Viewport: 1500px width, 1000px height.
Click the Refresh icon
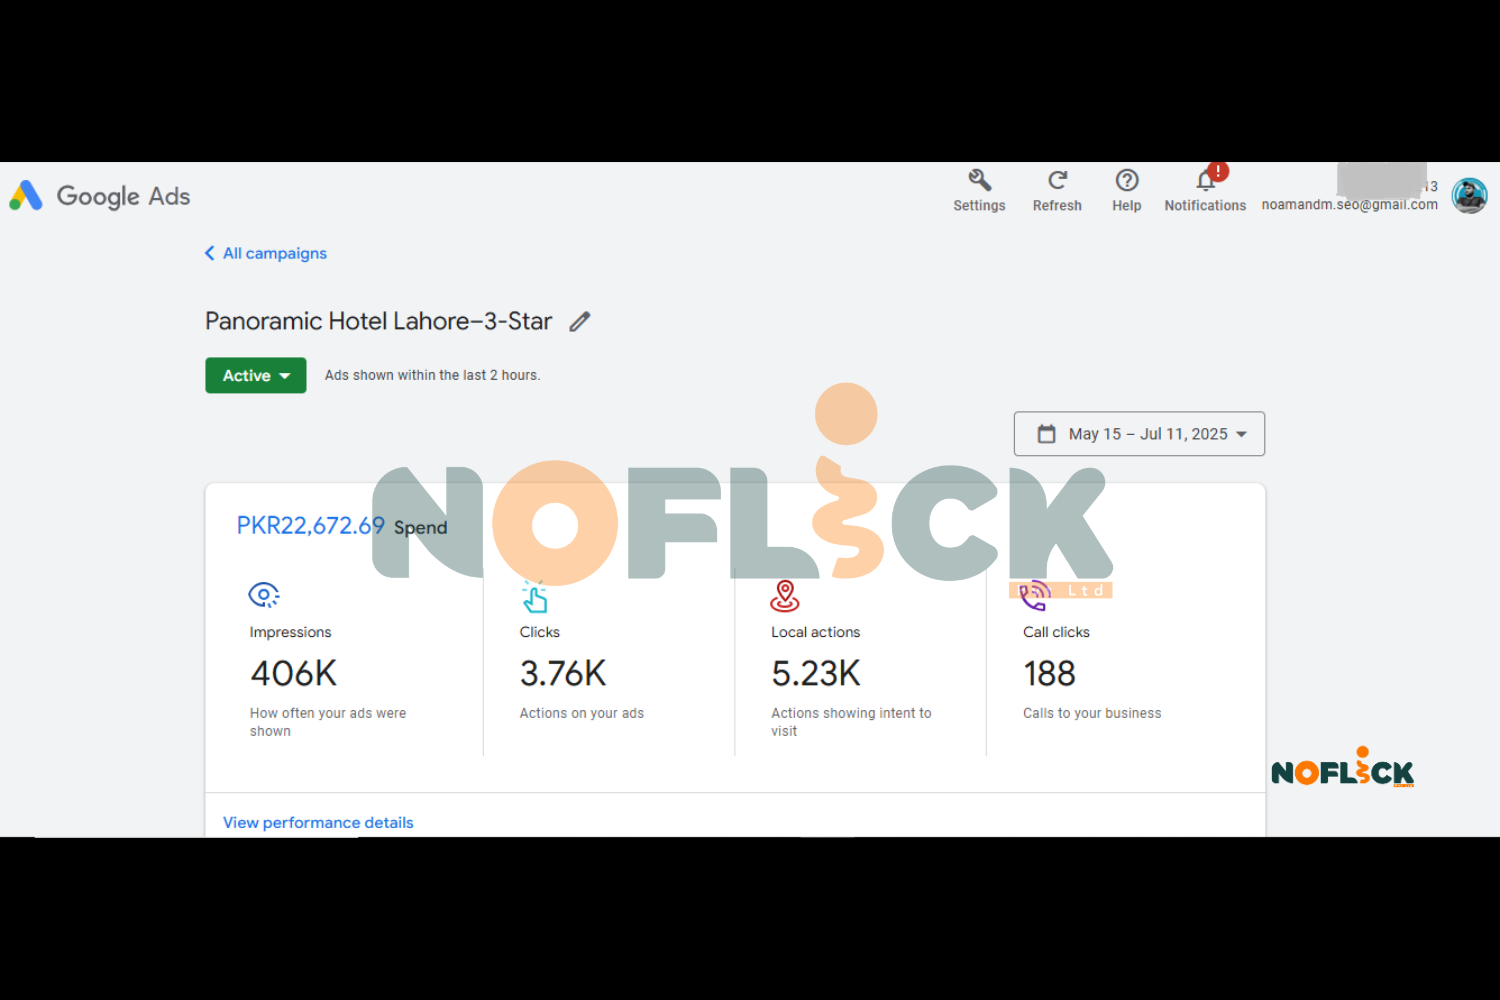pyautogui.click(x=1057, y=180)
